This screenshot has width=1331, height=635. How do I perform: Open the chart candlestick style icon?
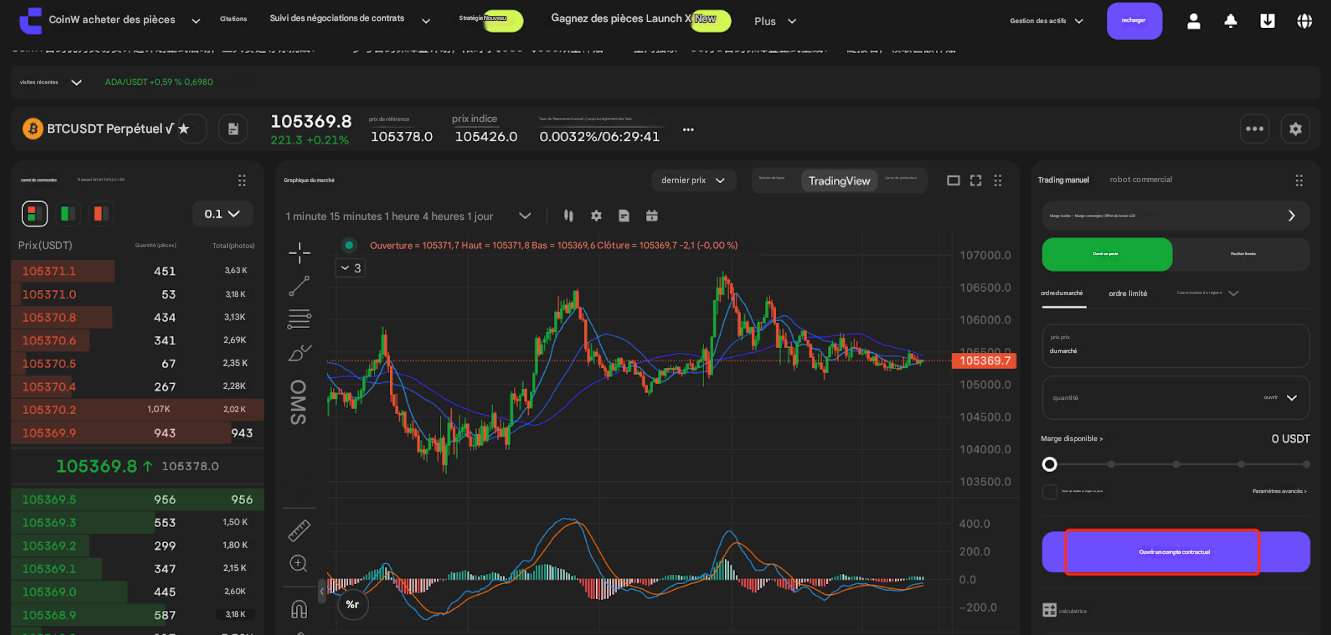point(569,215)
